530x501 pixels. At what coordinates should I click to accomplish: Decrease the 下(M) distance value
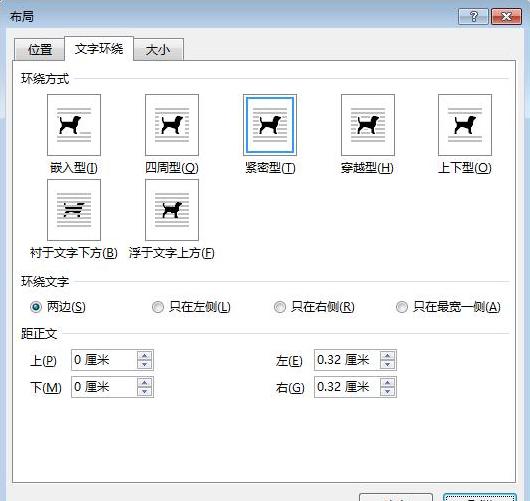145,391
